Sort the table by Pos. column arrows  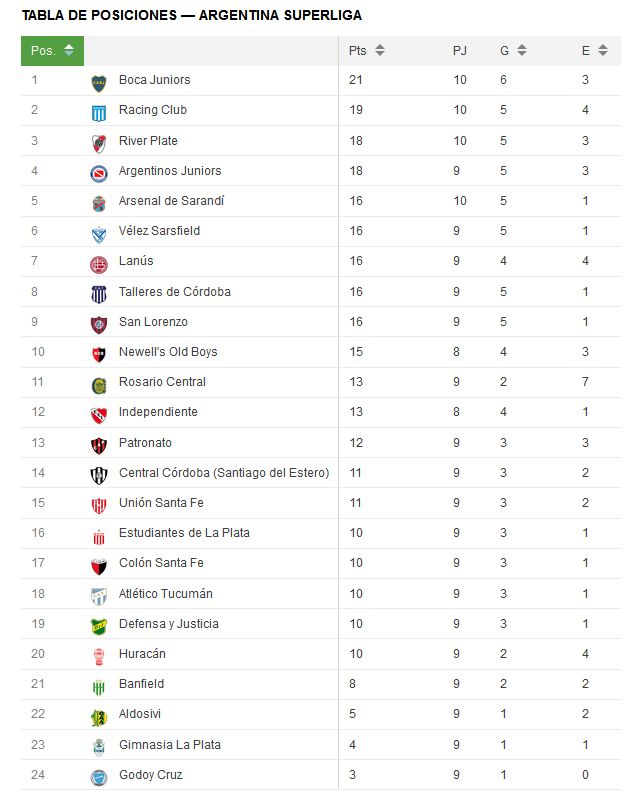69,50
